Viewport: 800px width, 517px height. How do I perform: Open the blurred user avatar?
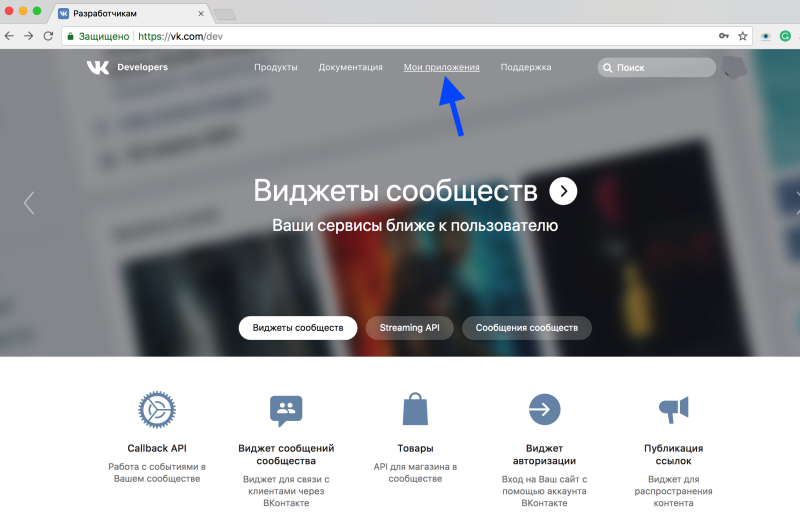[x=734, y=67]
